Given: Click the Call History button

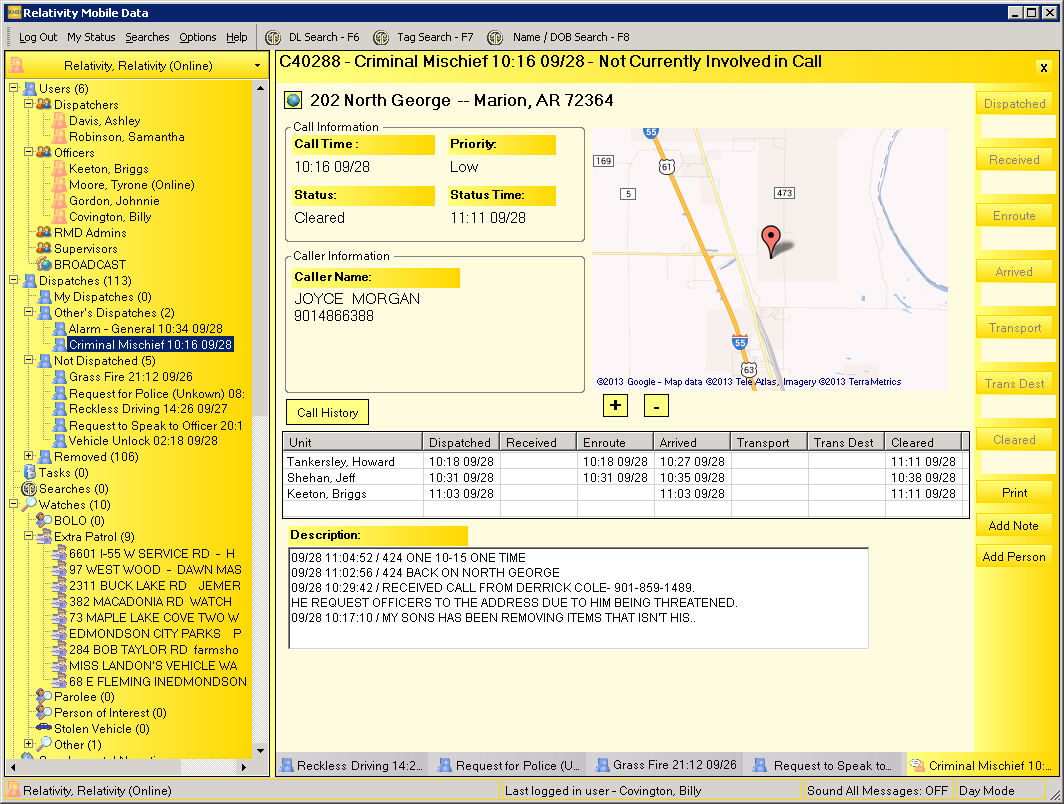Looking at the screenshot, I should (x=327, y=413).
